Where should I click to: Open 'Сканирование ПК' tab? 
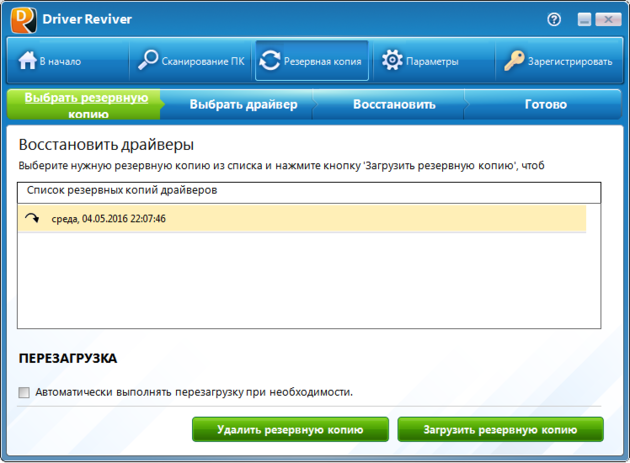pos(203,61)
